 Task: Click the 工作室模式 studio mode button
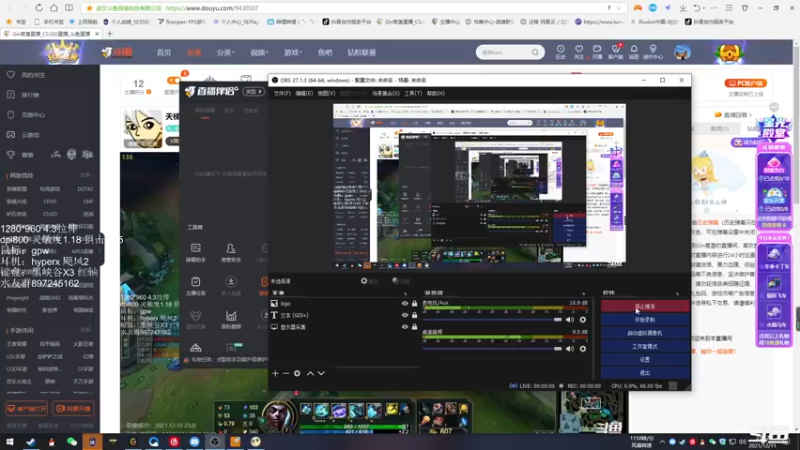(x=645, y=346)
